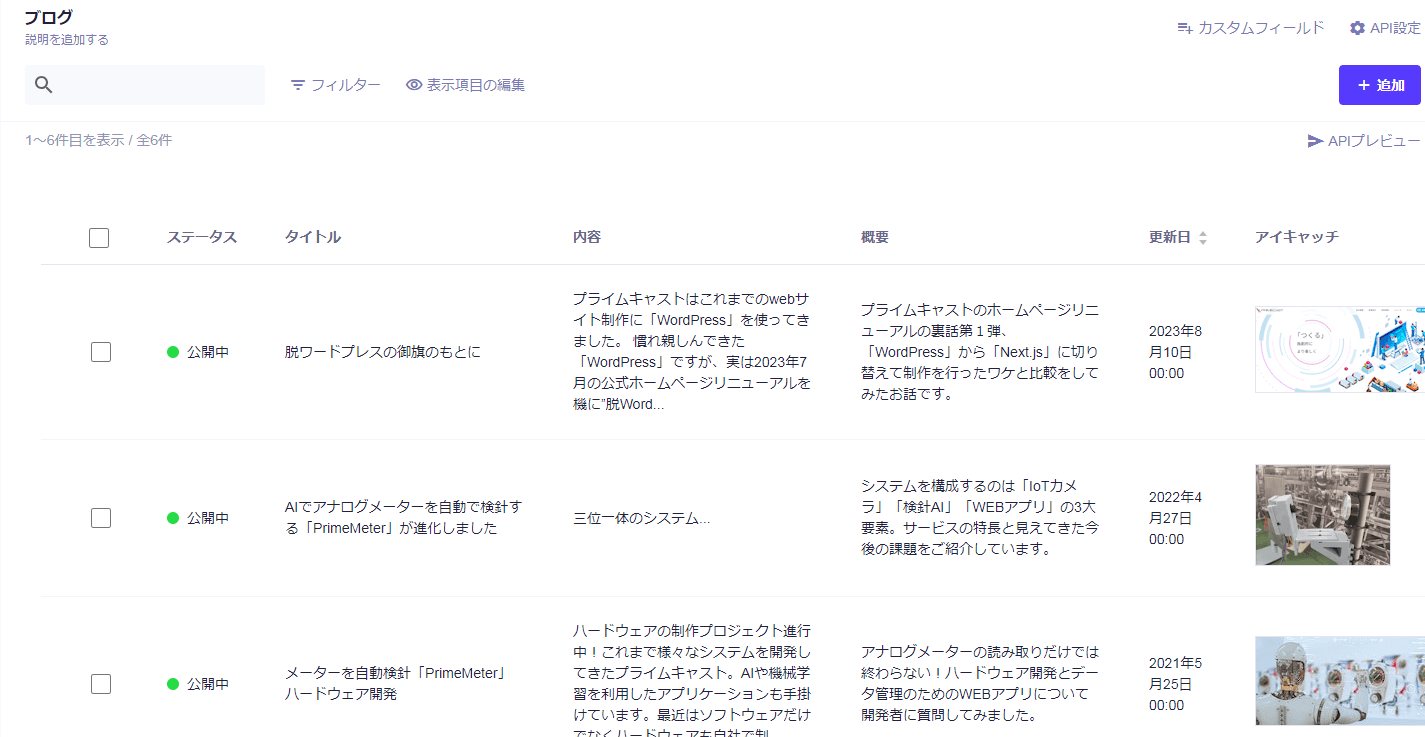Click the eye icon for 表示項目の編集
Screen dimensions: 1425x737
[x=414, y=85]
